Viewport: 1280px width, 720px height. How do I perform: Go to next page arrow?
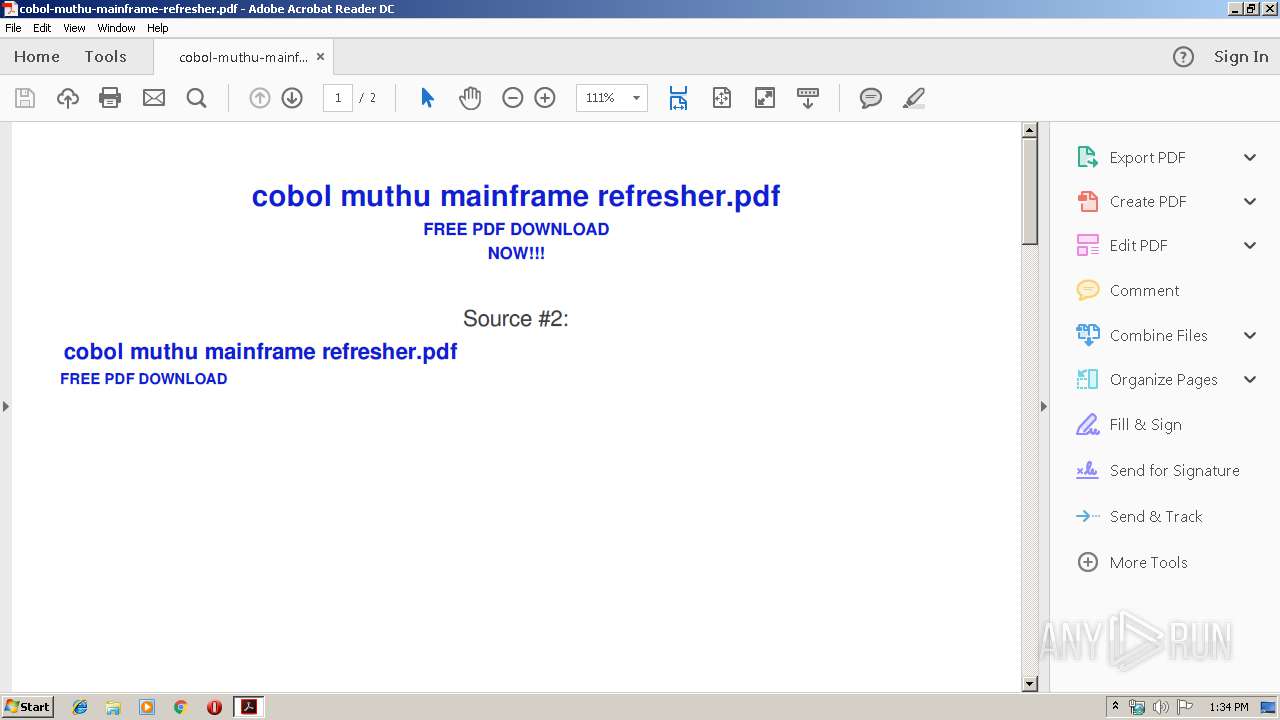292,98
